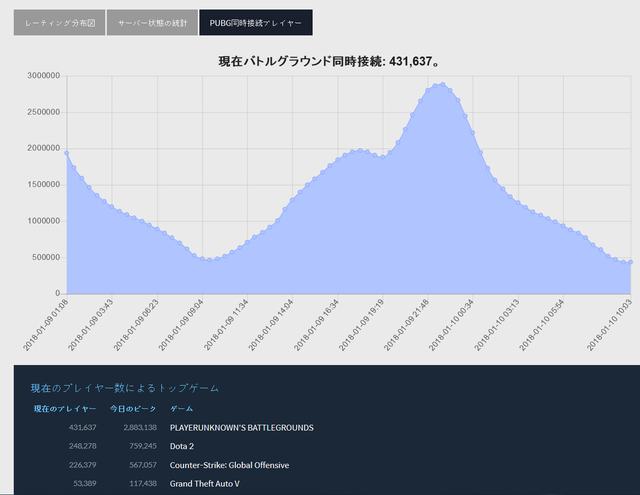Click the 2000000 y-axis label
The width and height of the screenshot is (640, 495).
point(44,148)
